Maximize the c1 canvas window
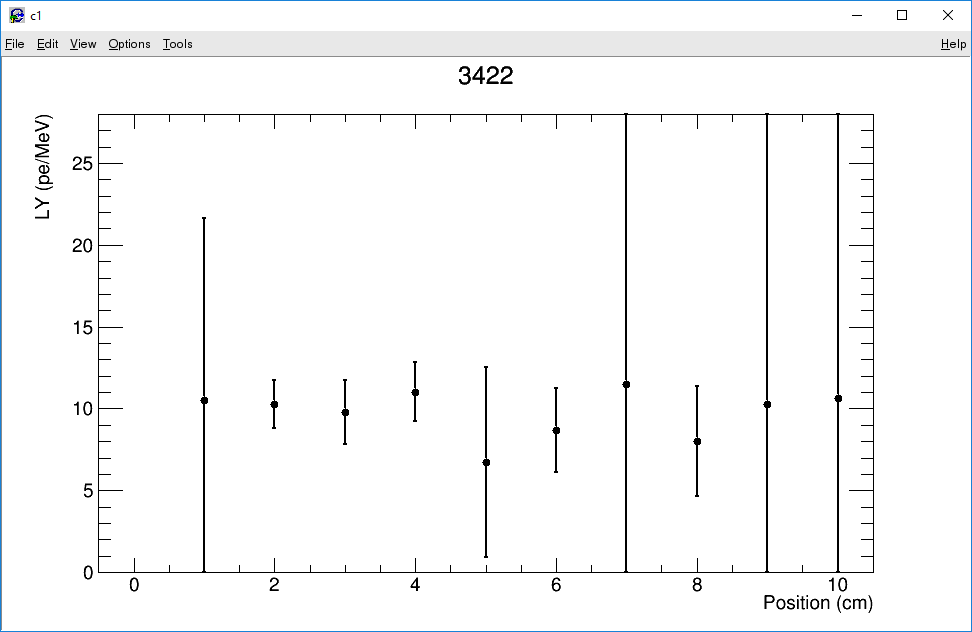972x632 pixels. tap(902, 15)
